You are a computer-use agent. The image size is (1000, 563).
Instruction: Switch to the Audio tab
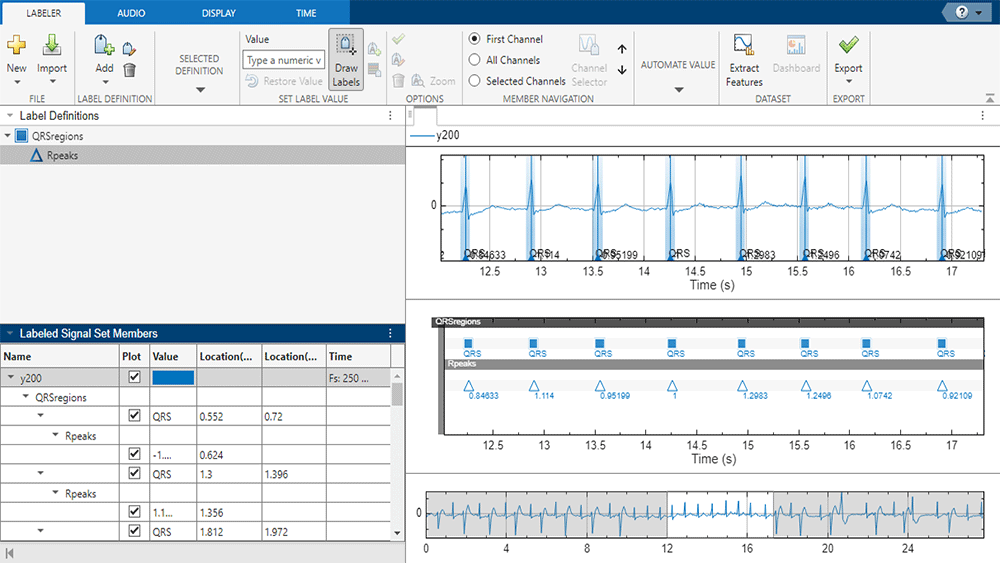(130, 12)
